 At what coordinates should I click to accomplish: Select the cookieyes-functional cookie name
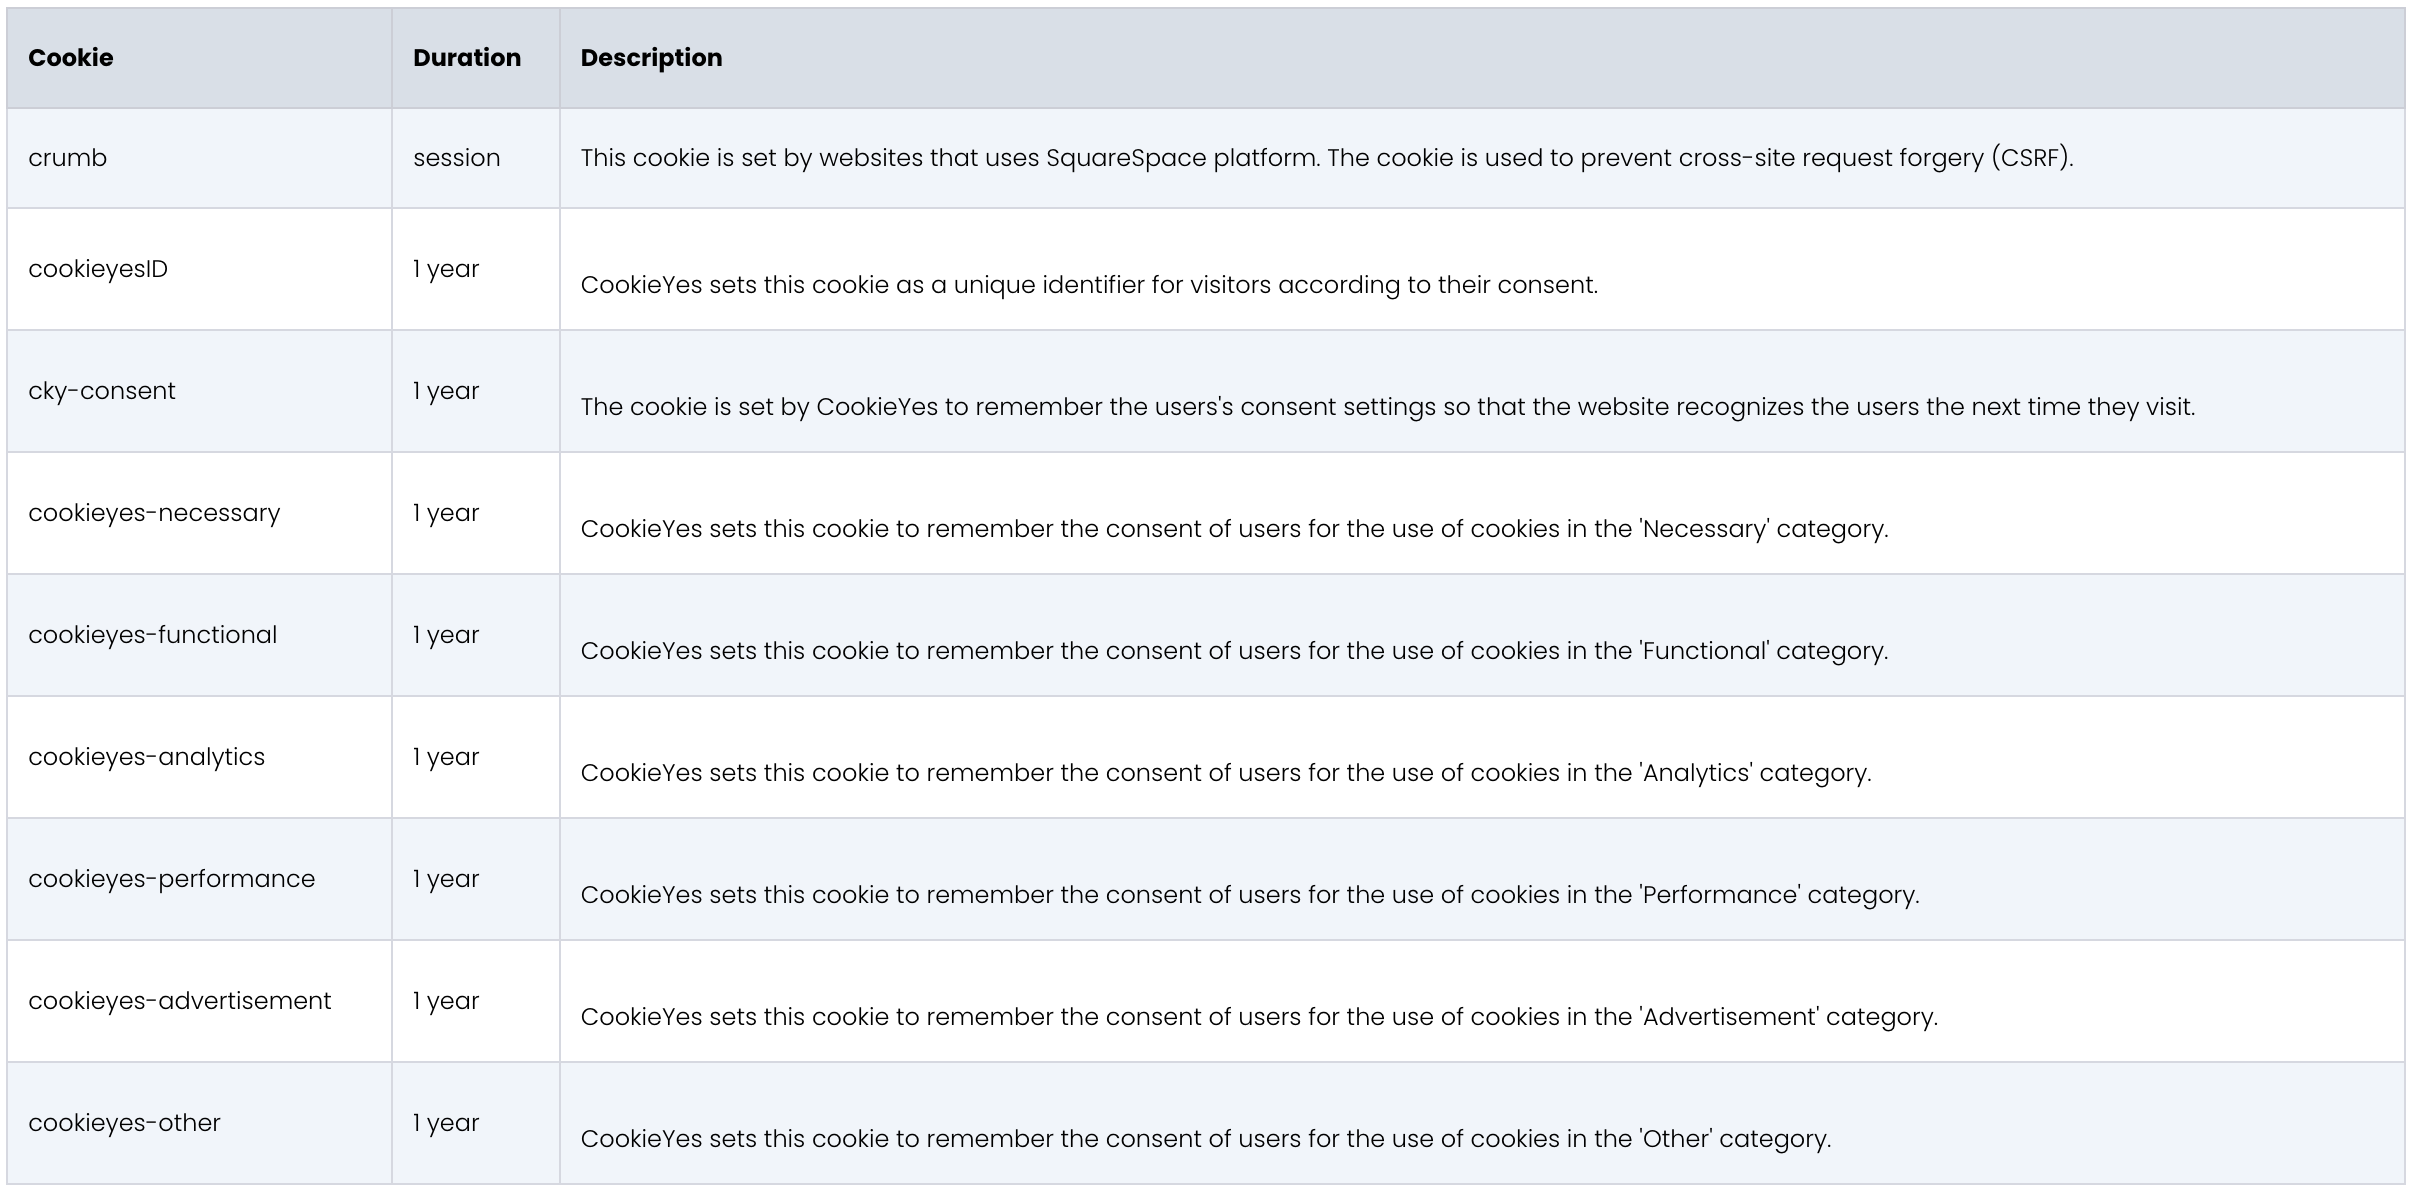pyautogui.click(x=153, y=635)
